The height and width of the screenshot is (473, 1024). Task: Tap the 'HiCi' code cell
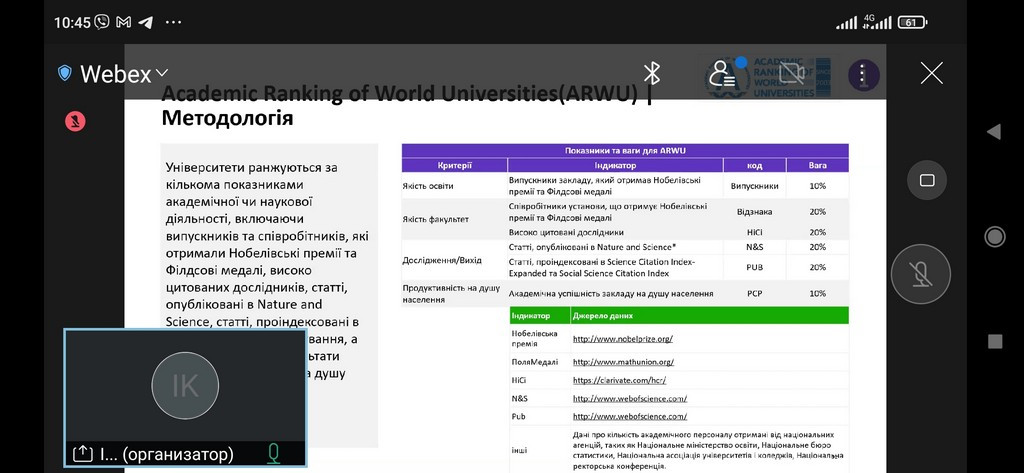[x=754, y=232]
